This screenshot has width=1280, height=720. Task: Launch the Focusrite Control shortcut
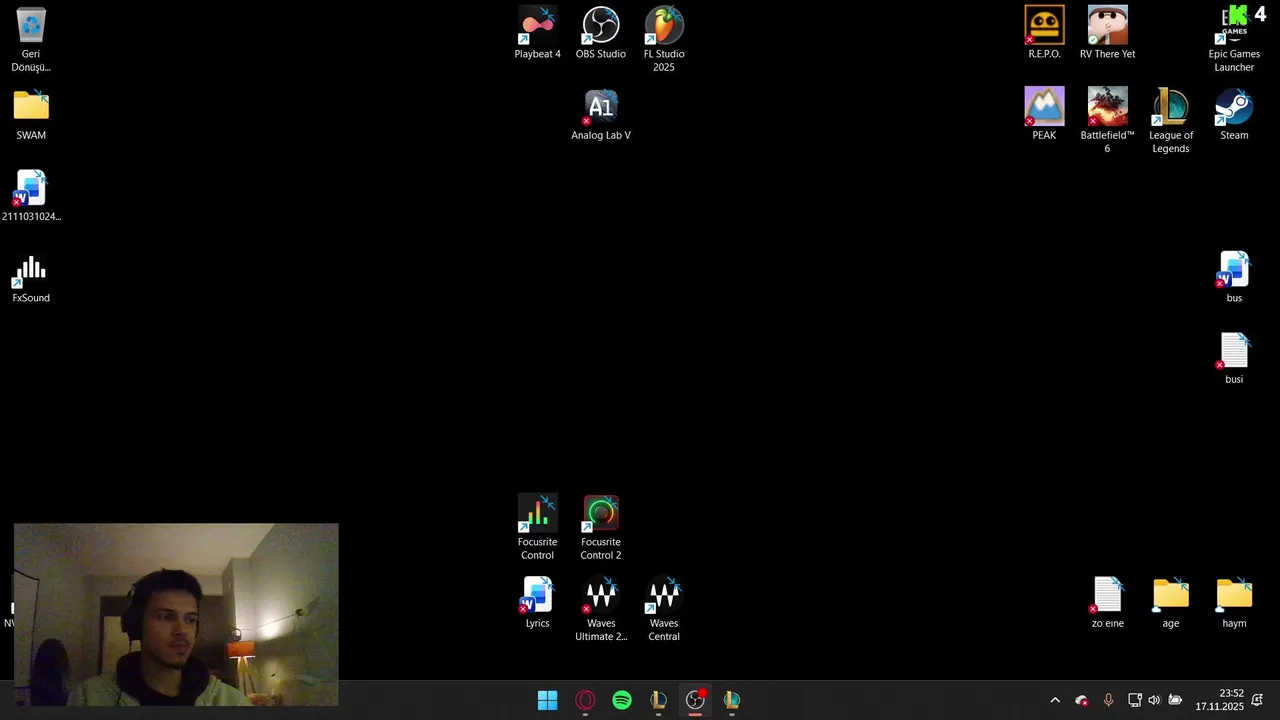[x=537, y=528]
